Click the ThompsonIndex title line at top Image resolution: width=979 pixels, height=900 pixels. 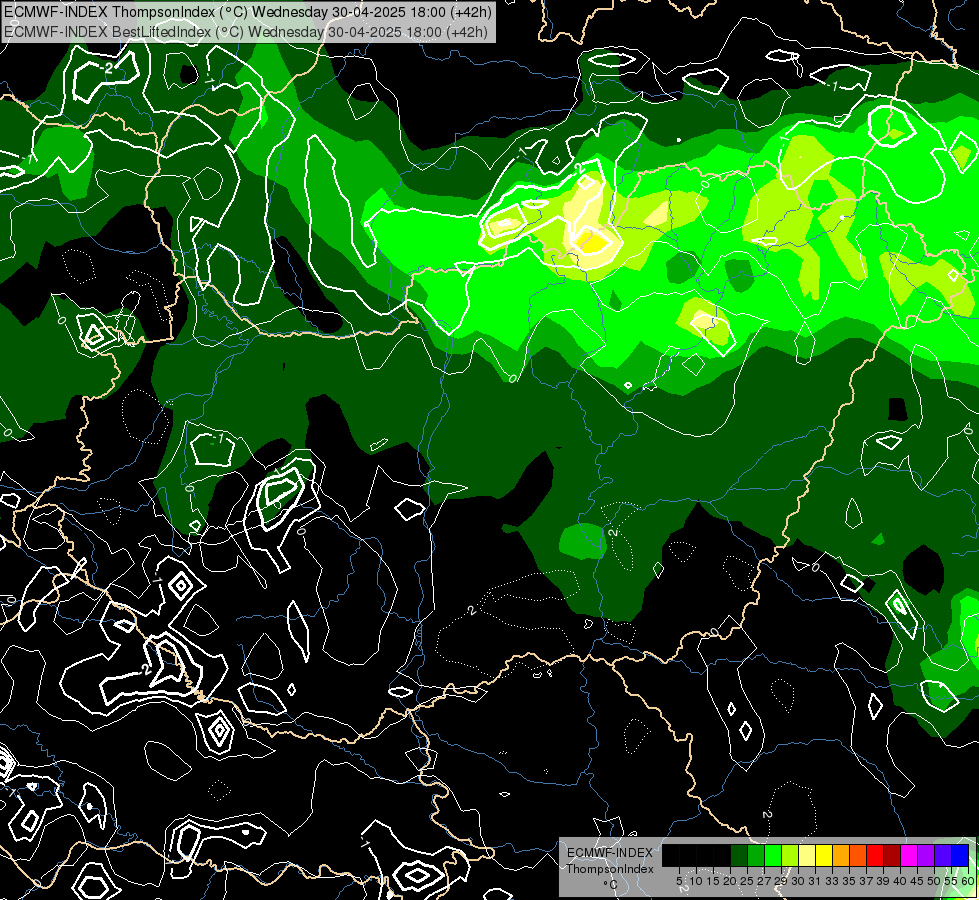coord(248,11)
